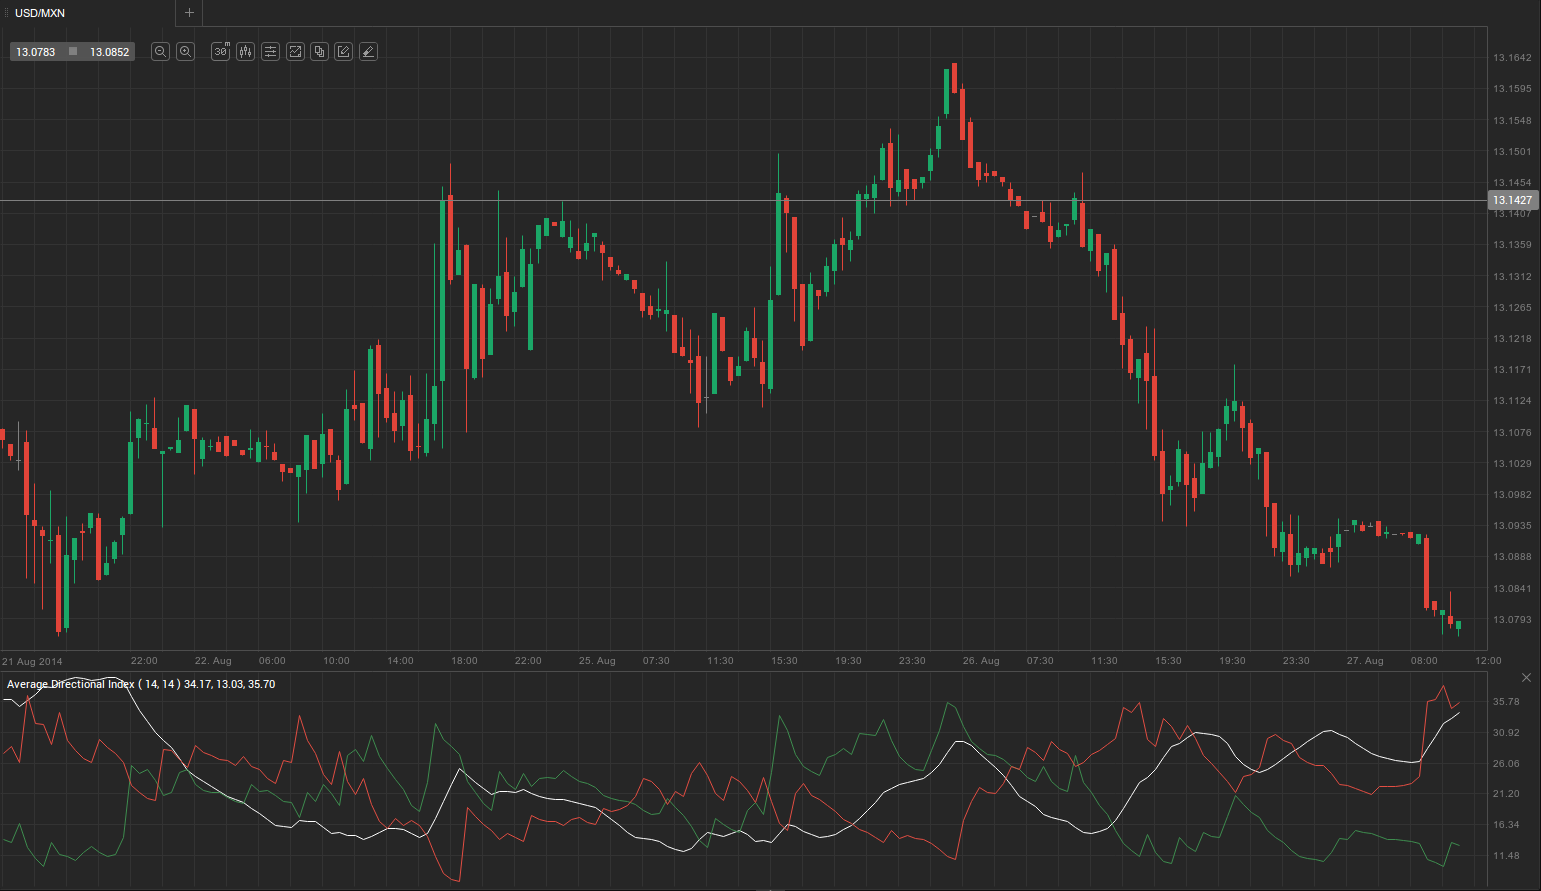
Task: Open the 30-minute timeframe selector
Action: tap(221, 52)
